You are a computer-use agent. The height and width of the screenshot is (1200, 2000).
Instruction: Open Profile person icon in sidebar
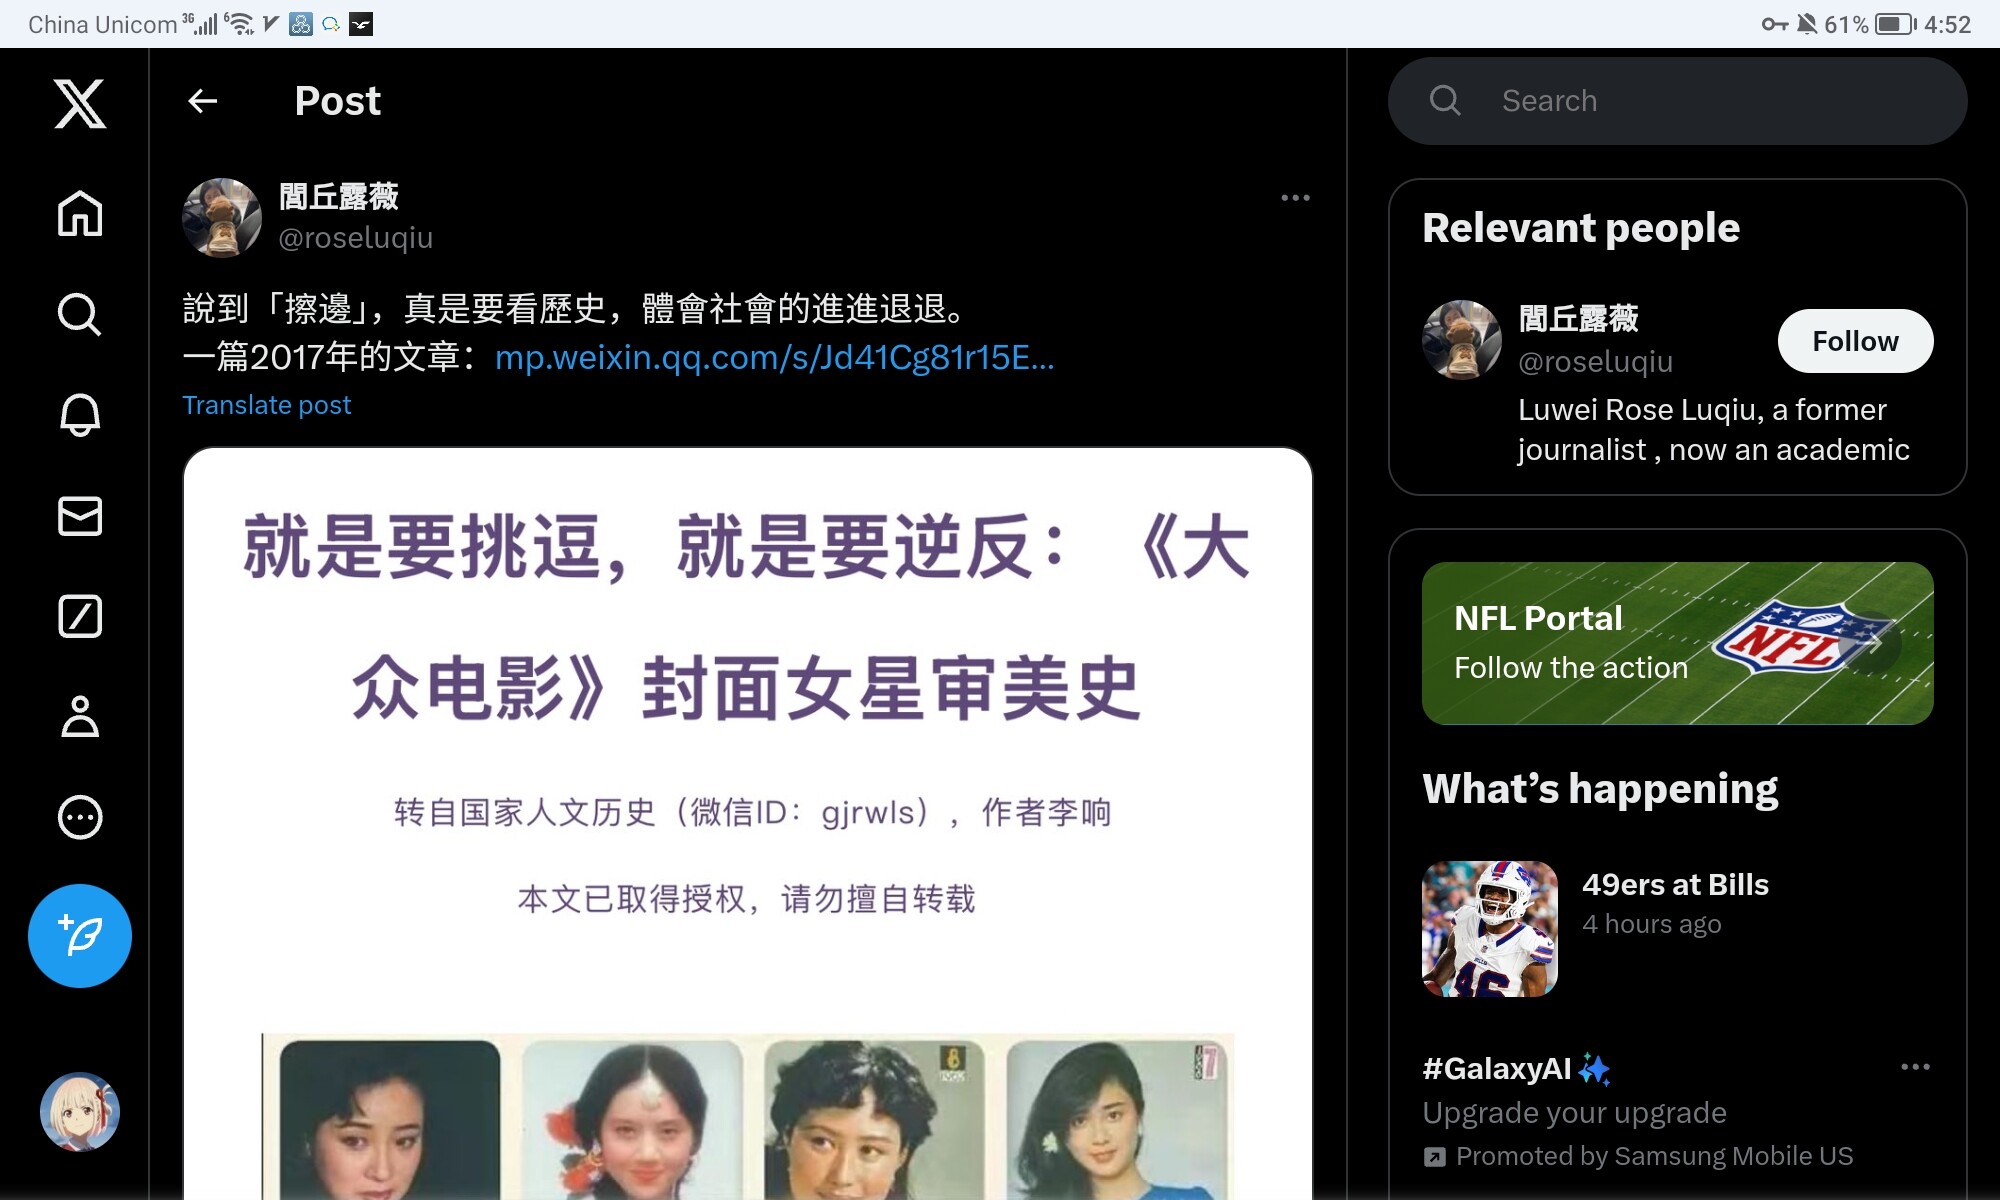pyautogui.click(x=80, y=717)
